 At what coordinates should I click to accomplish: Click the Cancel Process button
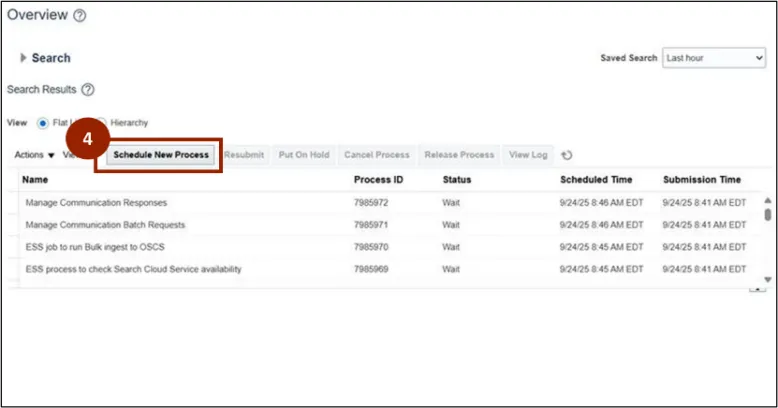coord(377,155)
